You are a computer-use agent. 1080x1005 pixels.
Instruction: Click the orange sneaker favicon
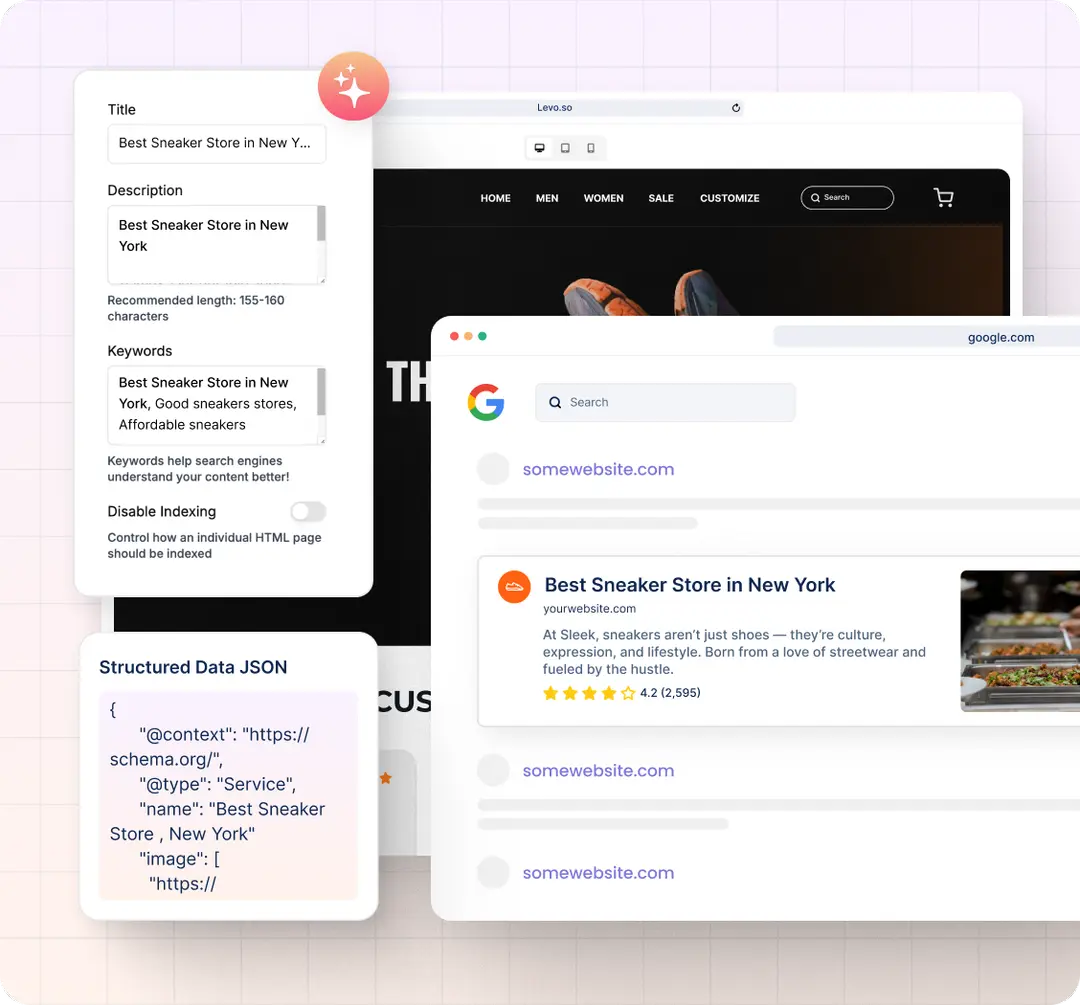(514, 587)
